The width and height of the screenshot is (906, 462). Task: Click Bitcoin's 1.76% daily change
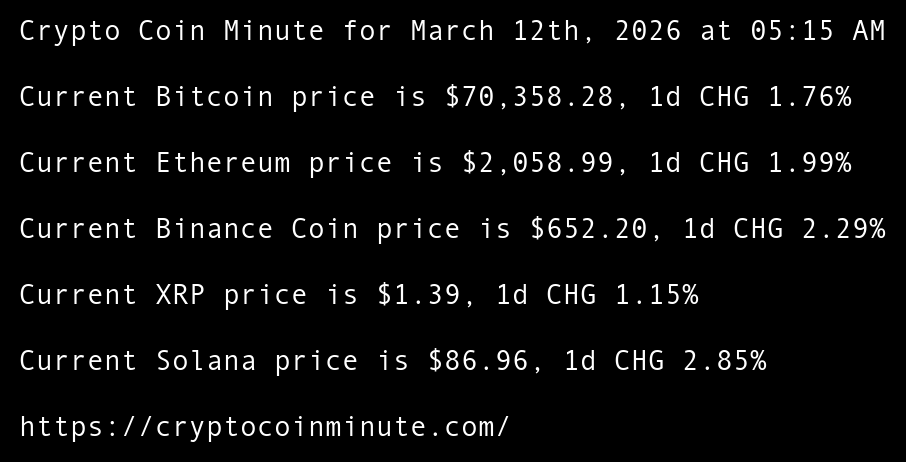809,97
